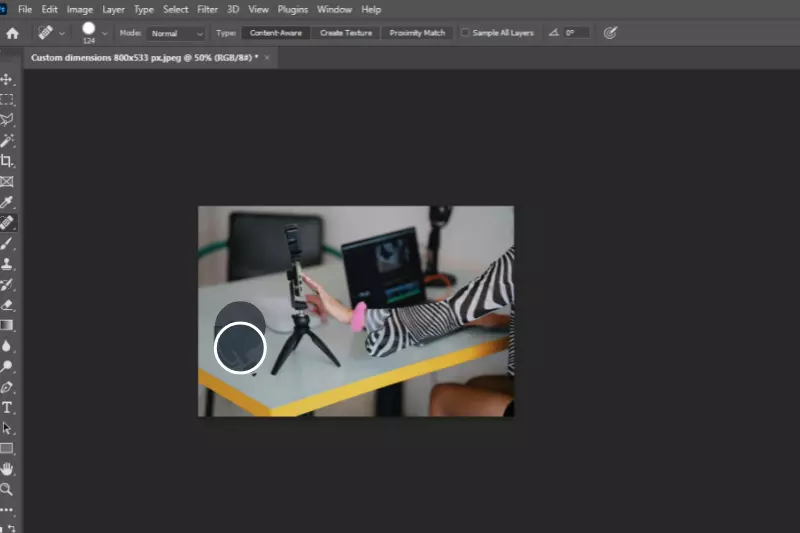Open the Type menu
The width and height of the screenshot is (800, 533).
pyautogui.click(x=144, y=10)
